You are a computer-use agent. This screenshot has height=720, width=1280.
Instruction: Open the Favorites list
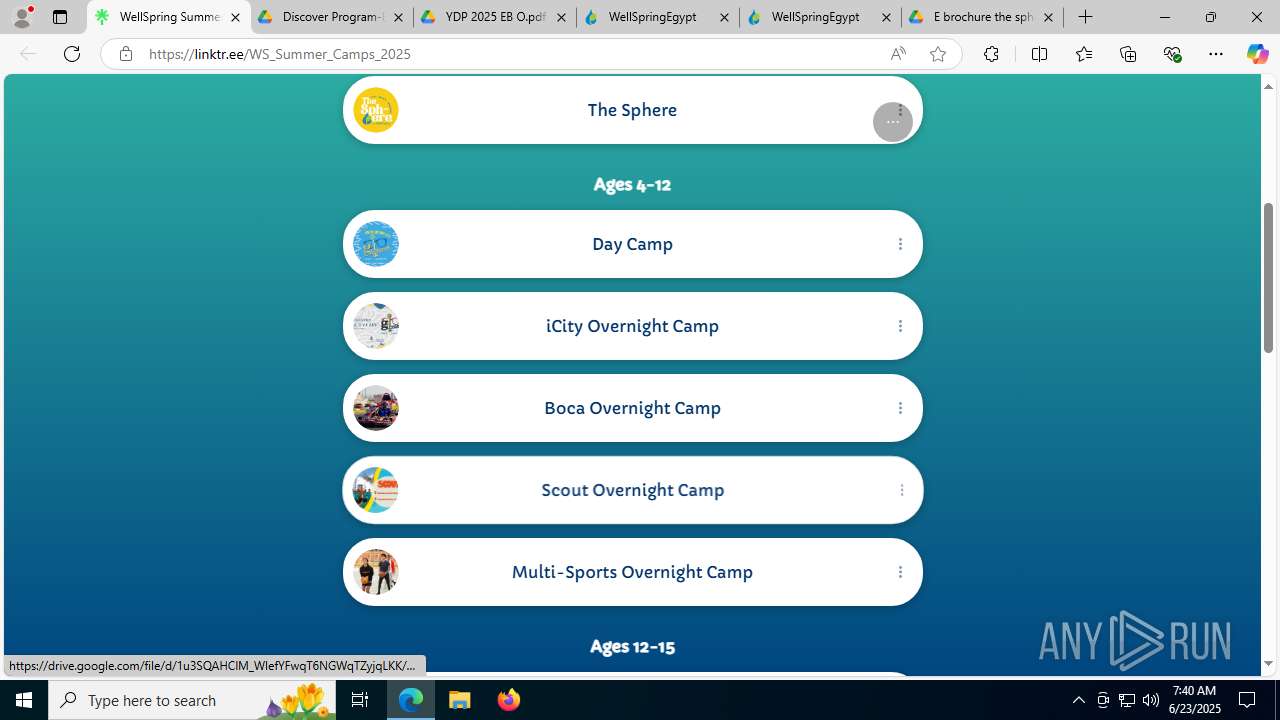coord(1083,54)
